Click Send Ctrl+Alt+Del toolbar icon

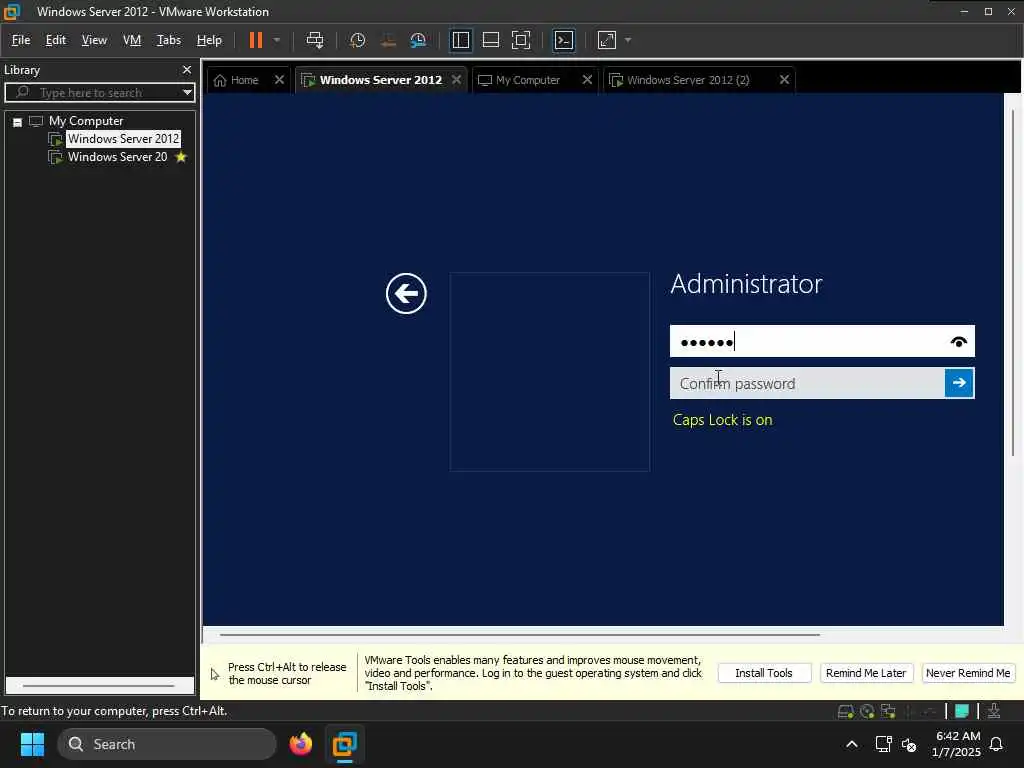tap(315, 40)
